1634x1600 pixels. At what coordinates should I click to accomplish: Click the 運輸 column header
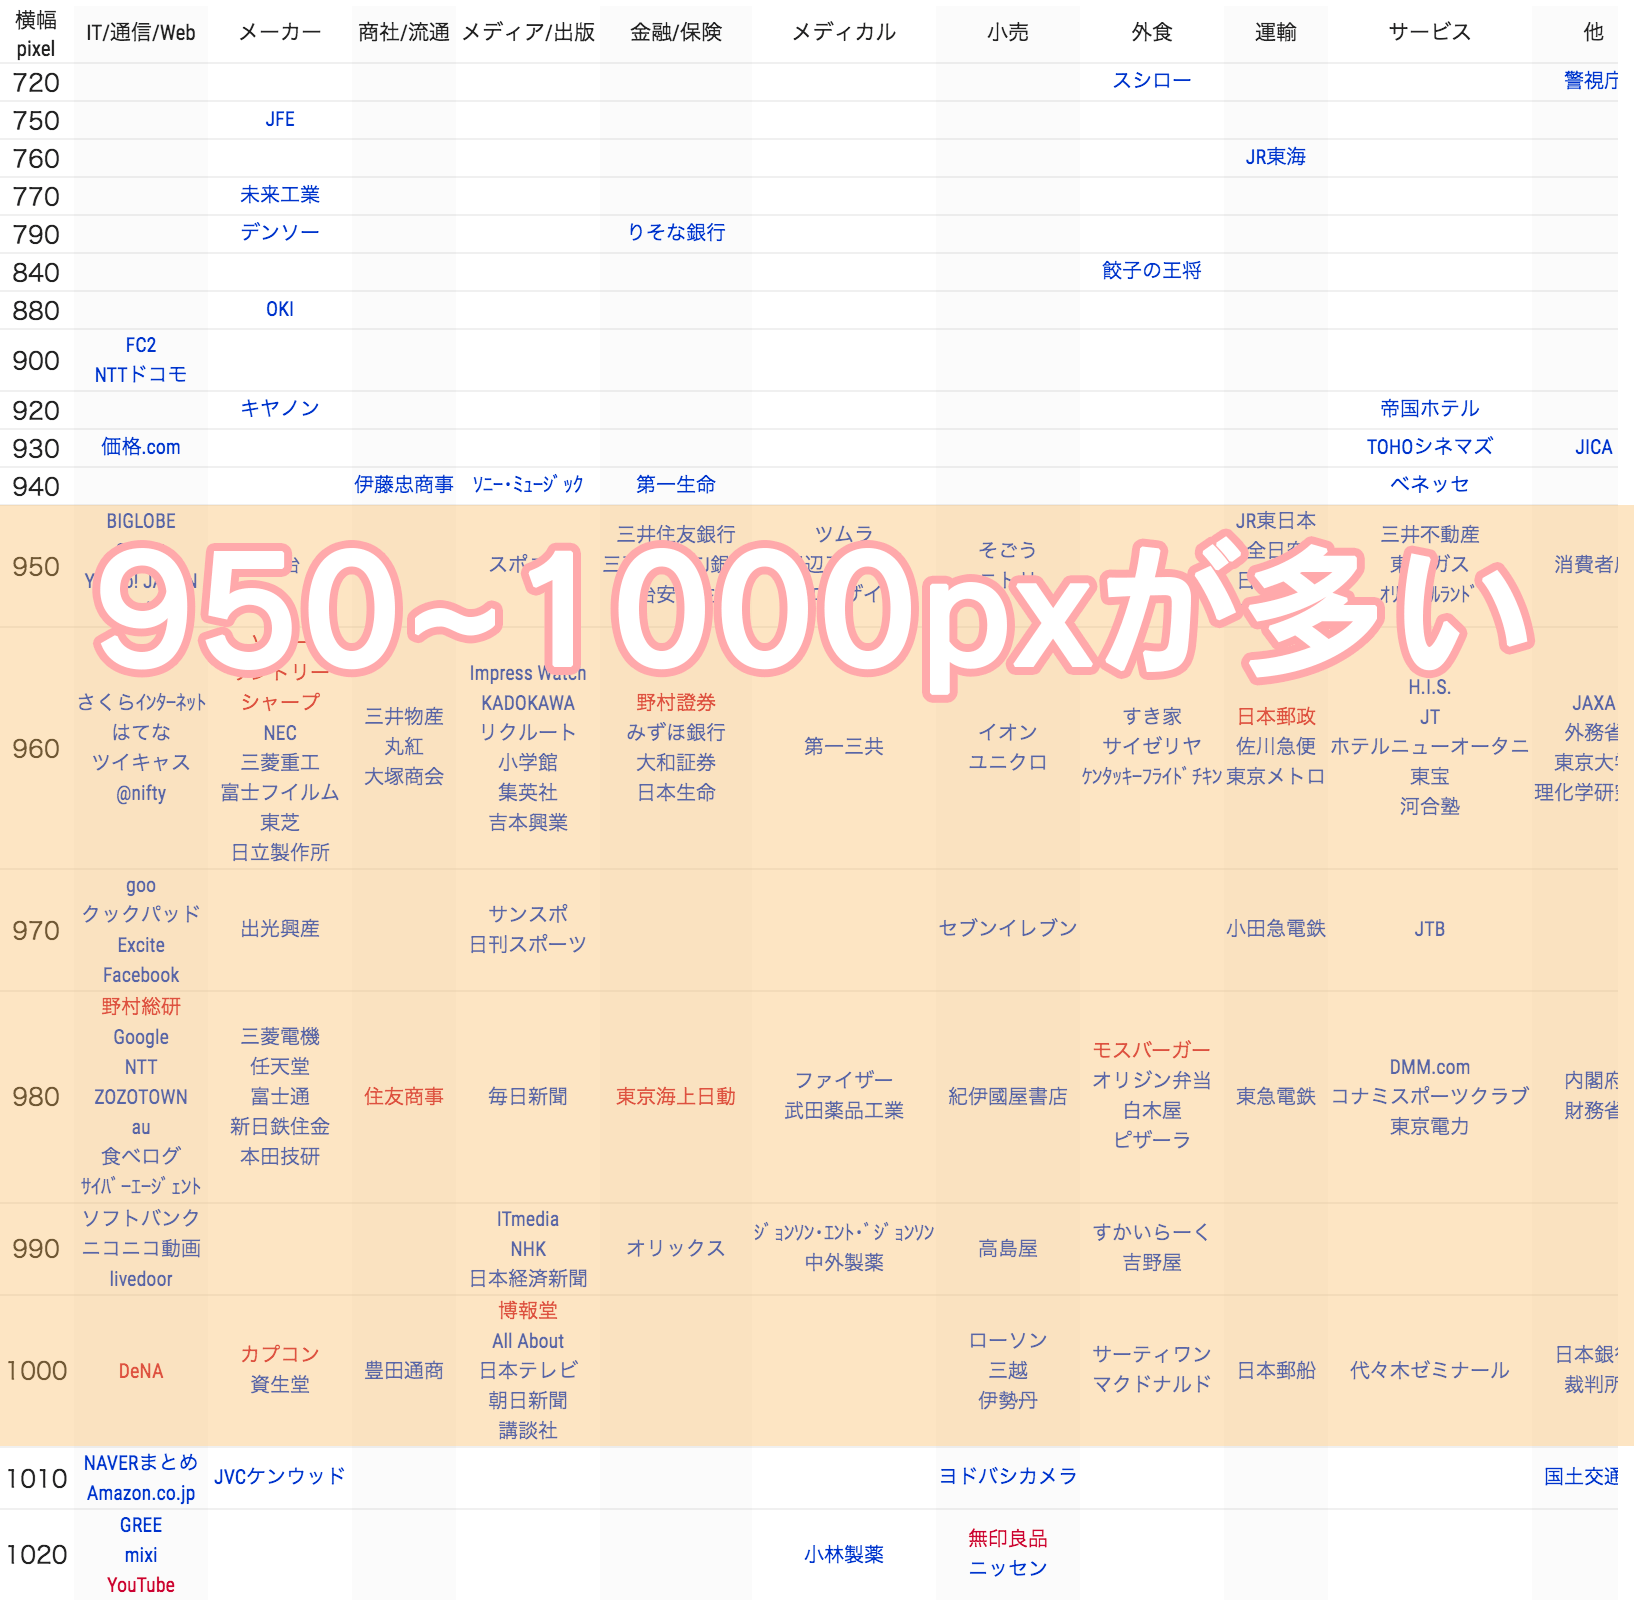click(1276, 33)
